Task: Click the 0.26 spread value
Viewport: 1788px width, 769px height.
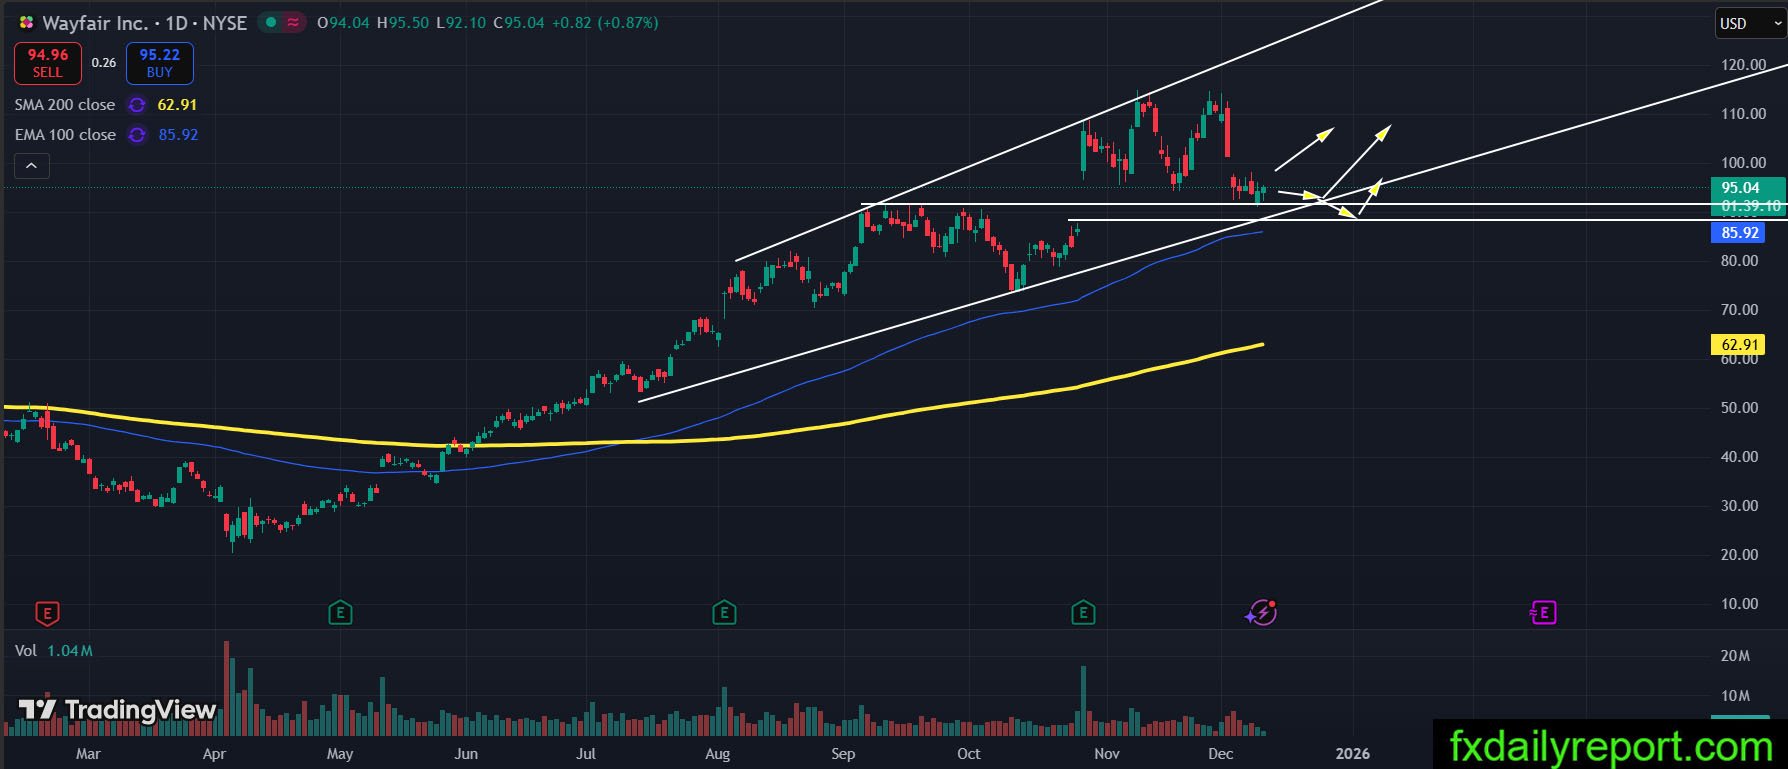Action: click(x=104, y=63)
